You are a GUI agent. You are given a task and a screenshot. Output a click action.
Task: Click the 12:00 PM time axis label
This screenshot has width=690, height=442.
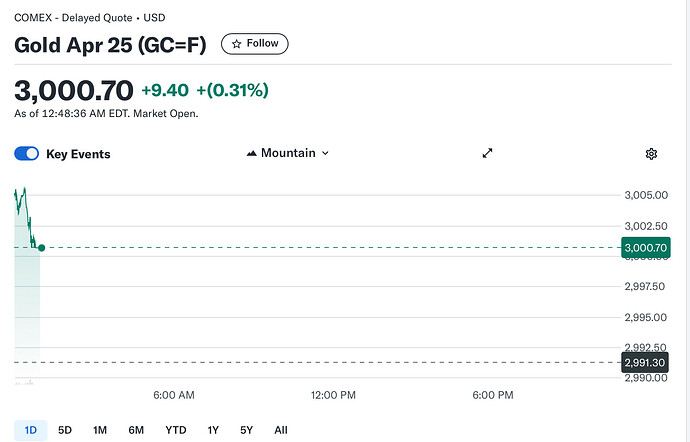tap(333, 395)
